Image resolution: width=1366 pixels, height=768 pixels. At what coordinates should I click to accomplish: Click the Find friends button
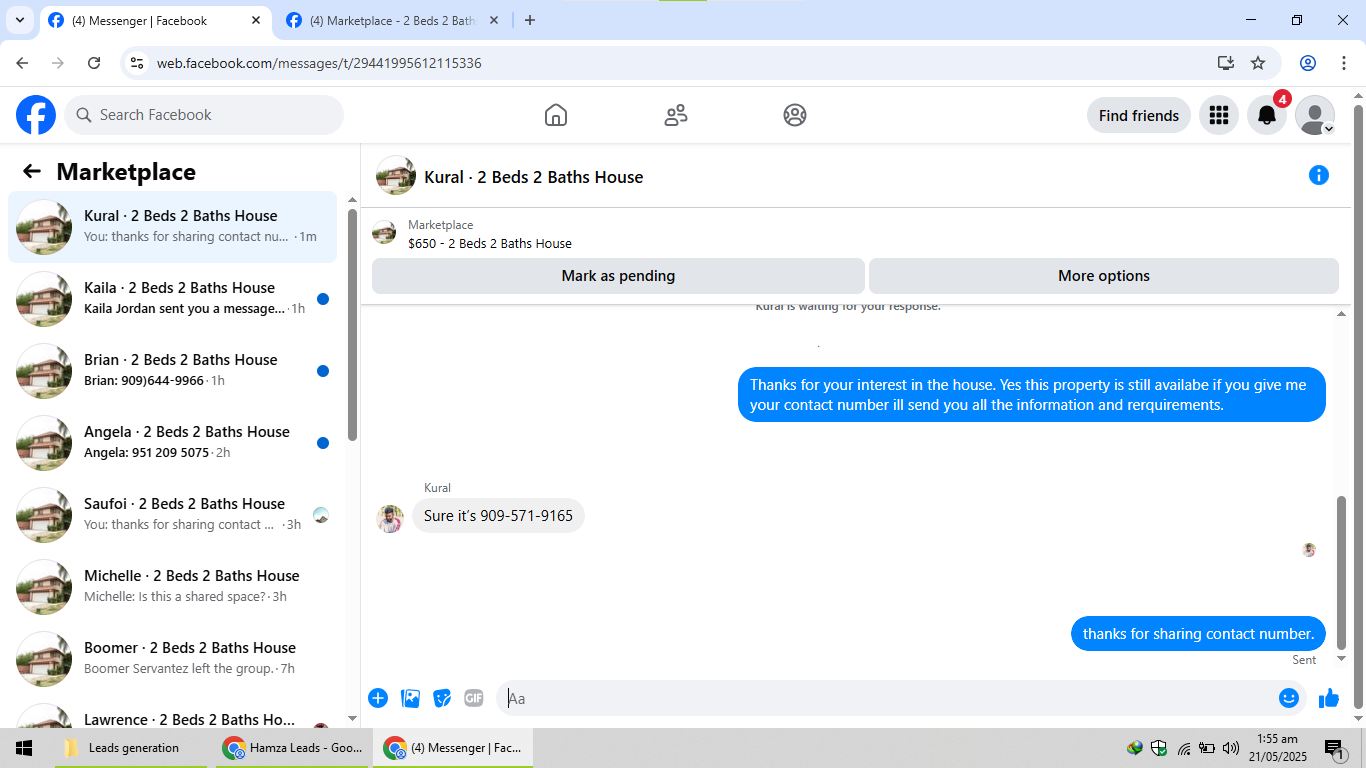[1139, 115]
